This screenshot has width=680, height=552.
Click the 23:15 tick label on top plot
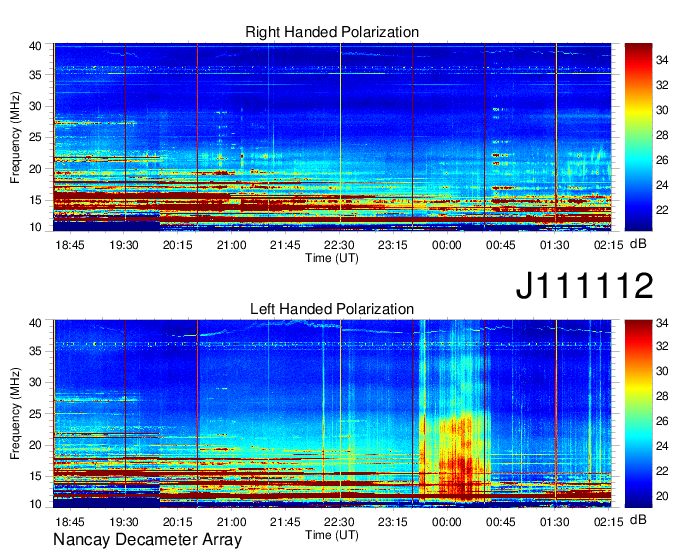point(393,245)
